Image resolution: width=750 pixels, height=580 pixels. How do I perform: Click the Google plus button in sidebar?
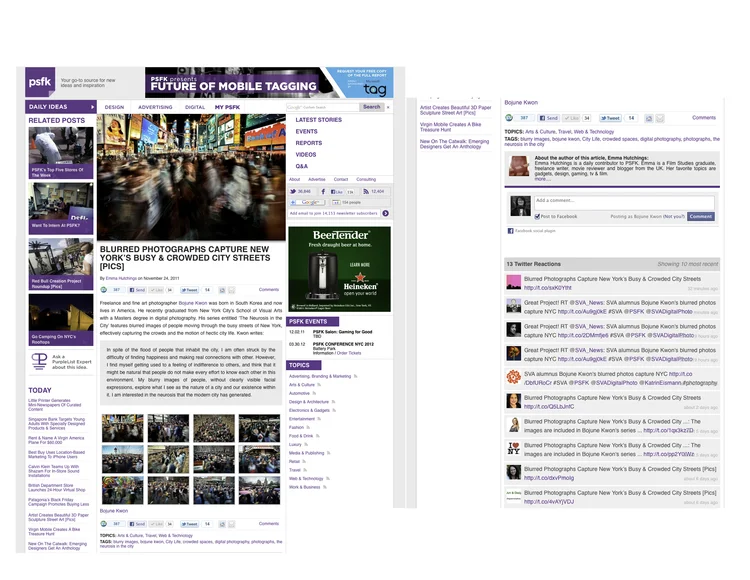(x=306, y=202)
